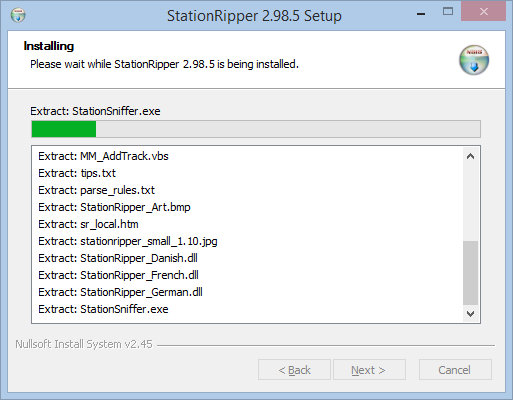This screenshot has height=400, width=513.
Task: Select 'Extract: stationripper_small_1.10.jpg' log line
Action: [x=128, y=241]
